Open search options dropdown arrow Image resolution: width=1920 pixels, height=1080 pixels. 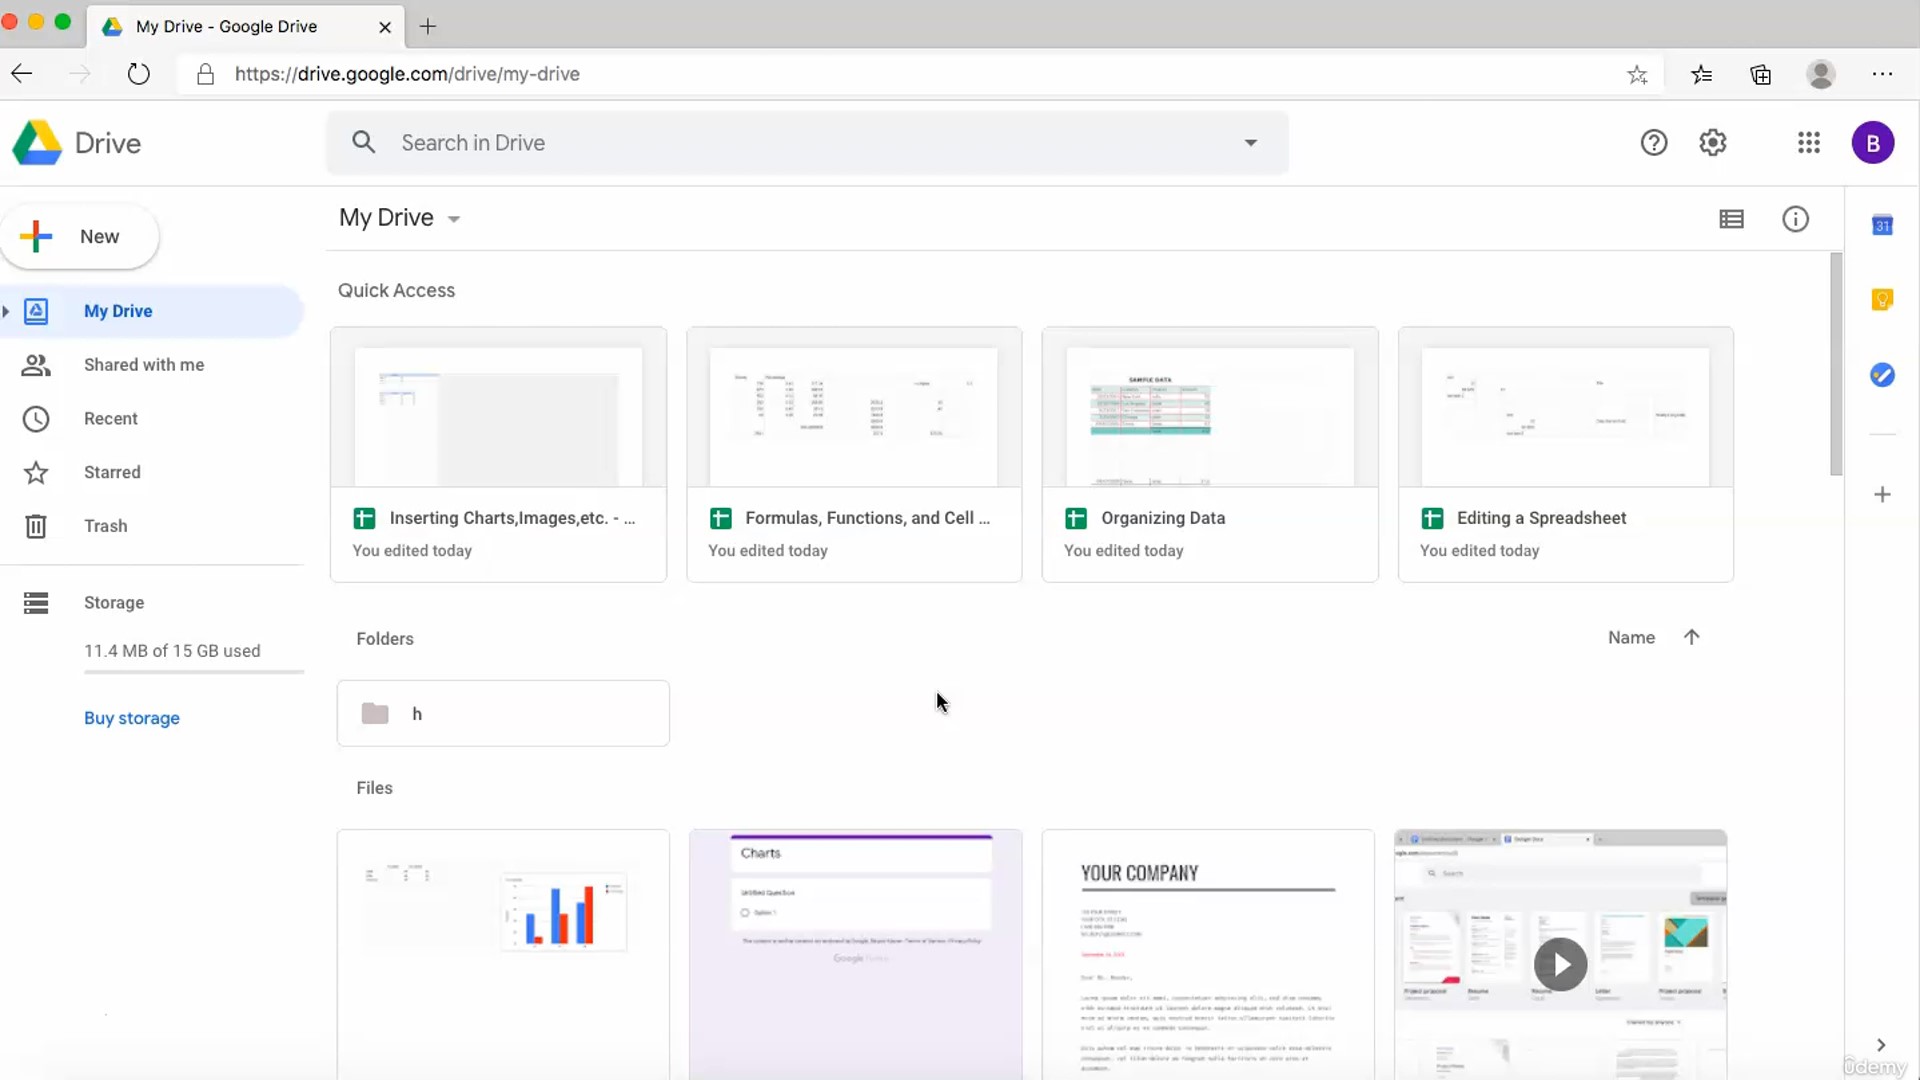(1250, 143)
